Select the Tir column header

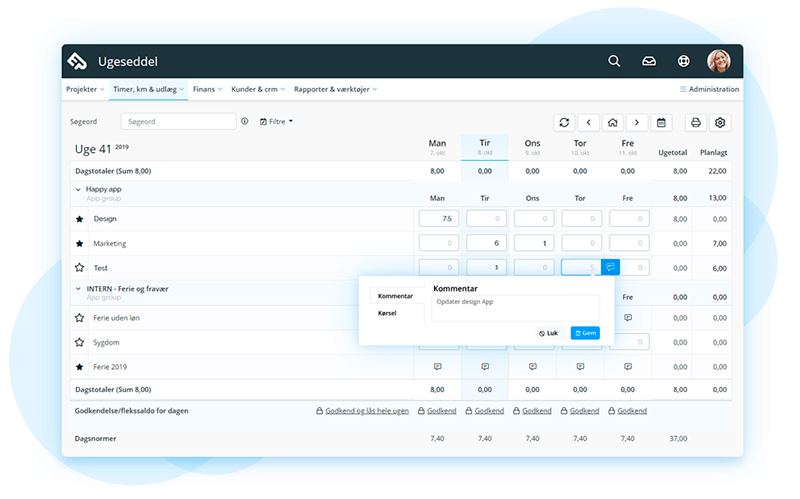485,147
